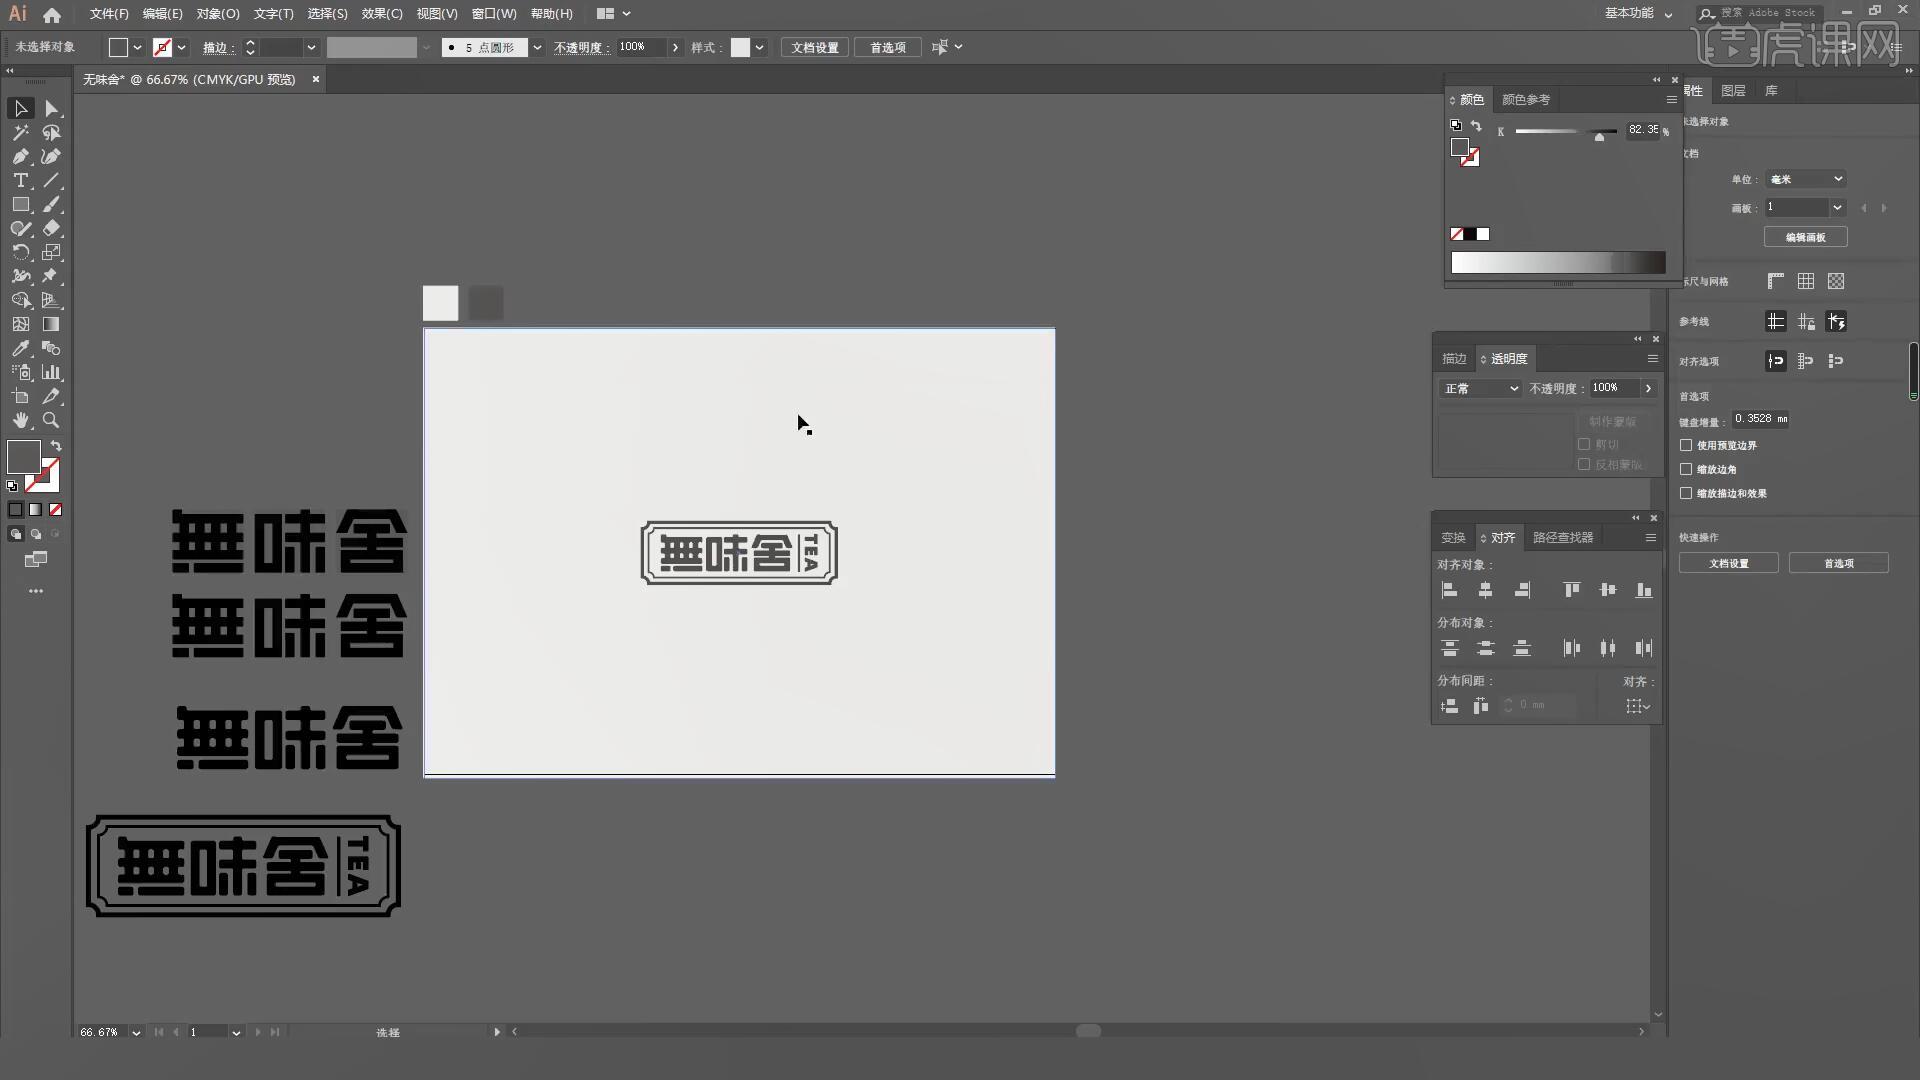
Task: Switch to the 路径查找器 tab
Action: pyautogui.click(x=1562, y=538)
